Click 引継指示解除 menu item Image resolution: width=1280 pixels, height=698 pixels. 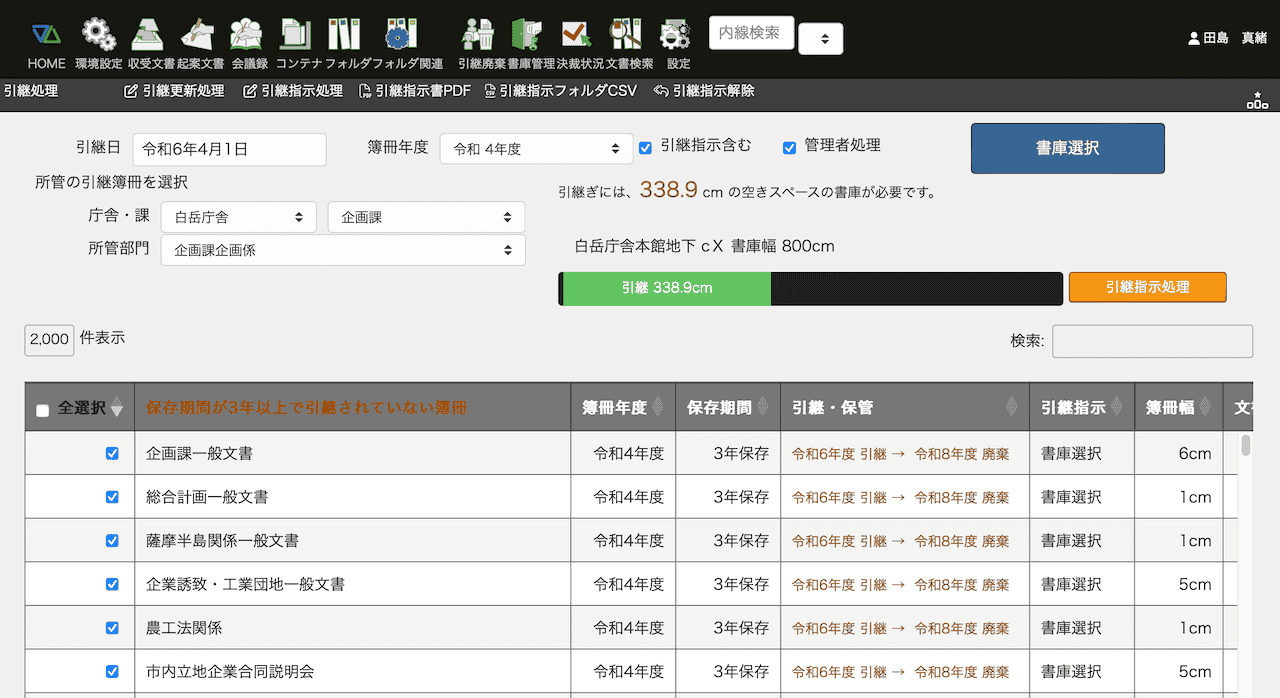(x=704, y=91)
